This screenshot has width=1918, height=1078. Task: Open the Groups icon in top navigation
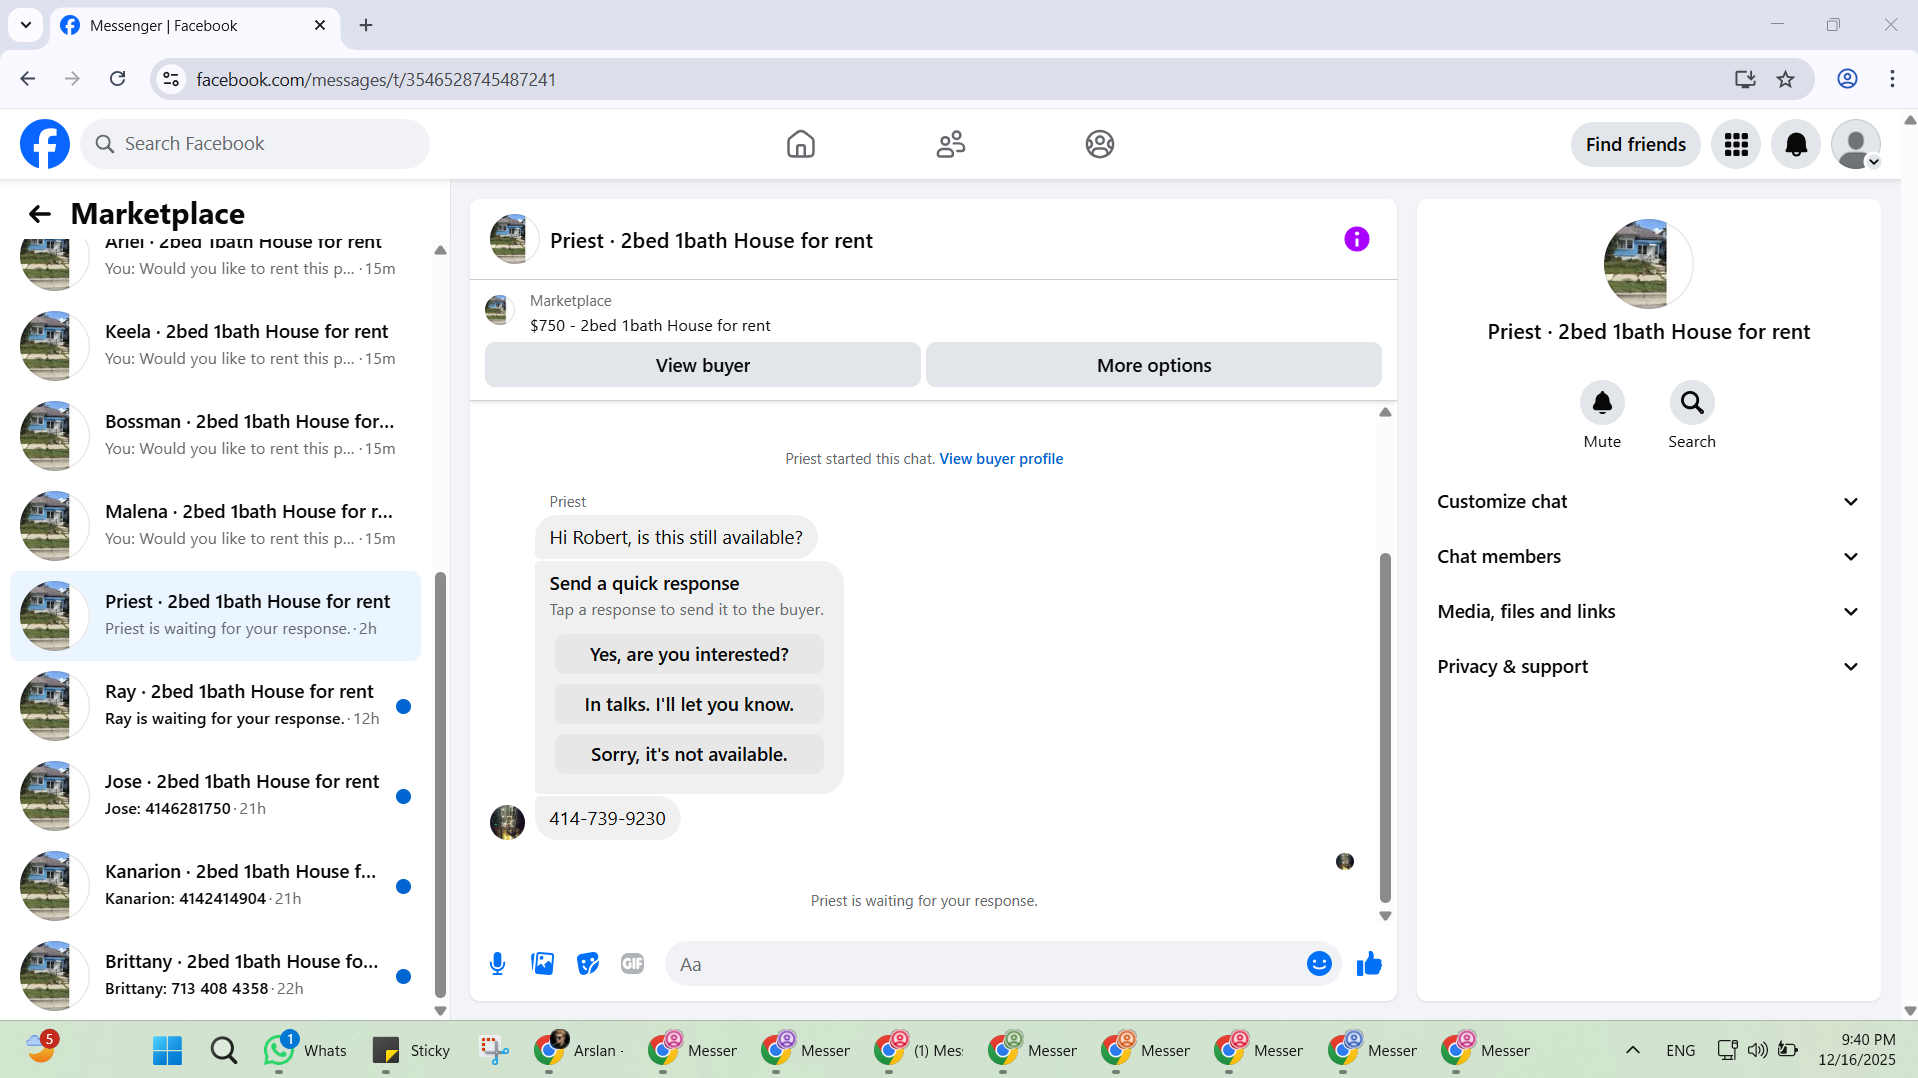point(1099,144)
